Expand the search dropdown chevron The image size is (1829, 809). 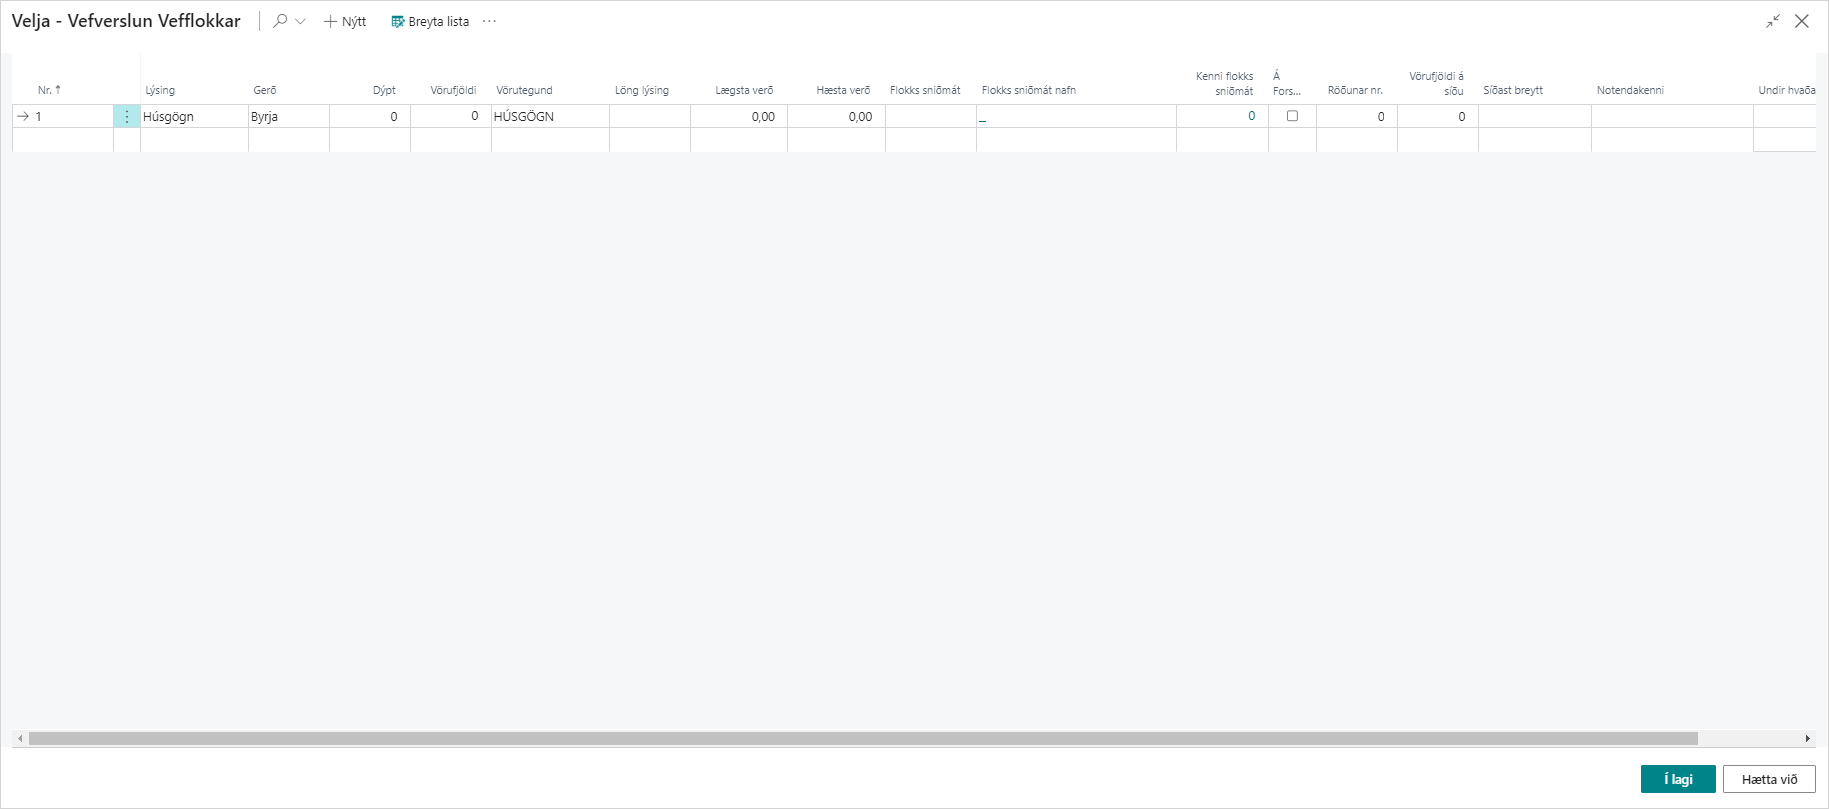pyautogui.click(x=300, y=21)
